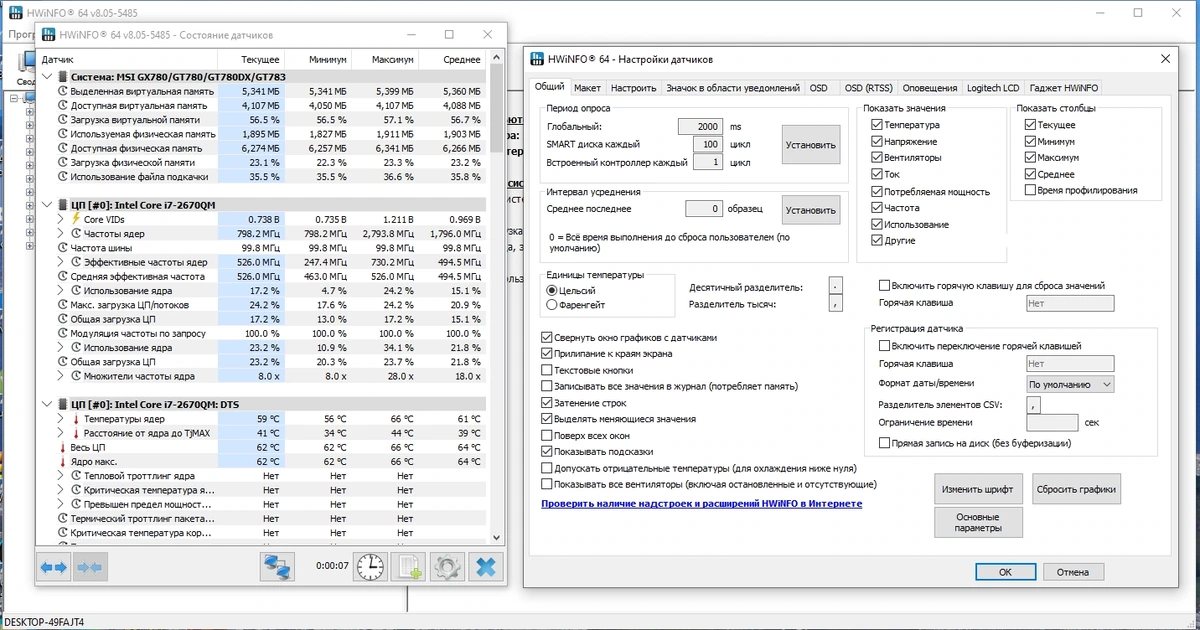The height and width of the screenshot is (630, 1200).
Task: Click clock icon beside Доступная виртуальная память
Action: [63, 105]
